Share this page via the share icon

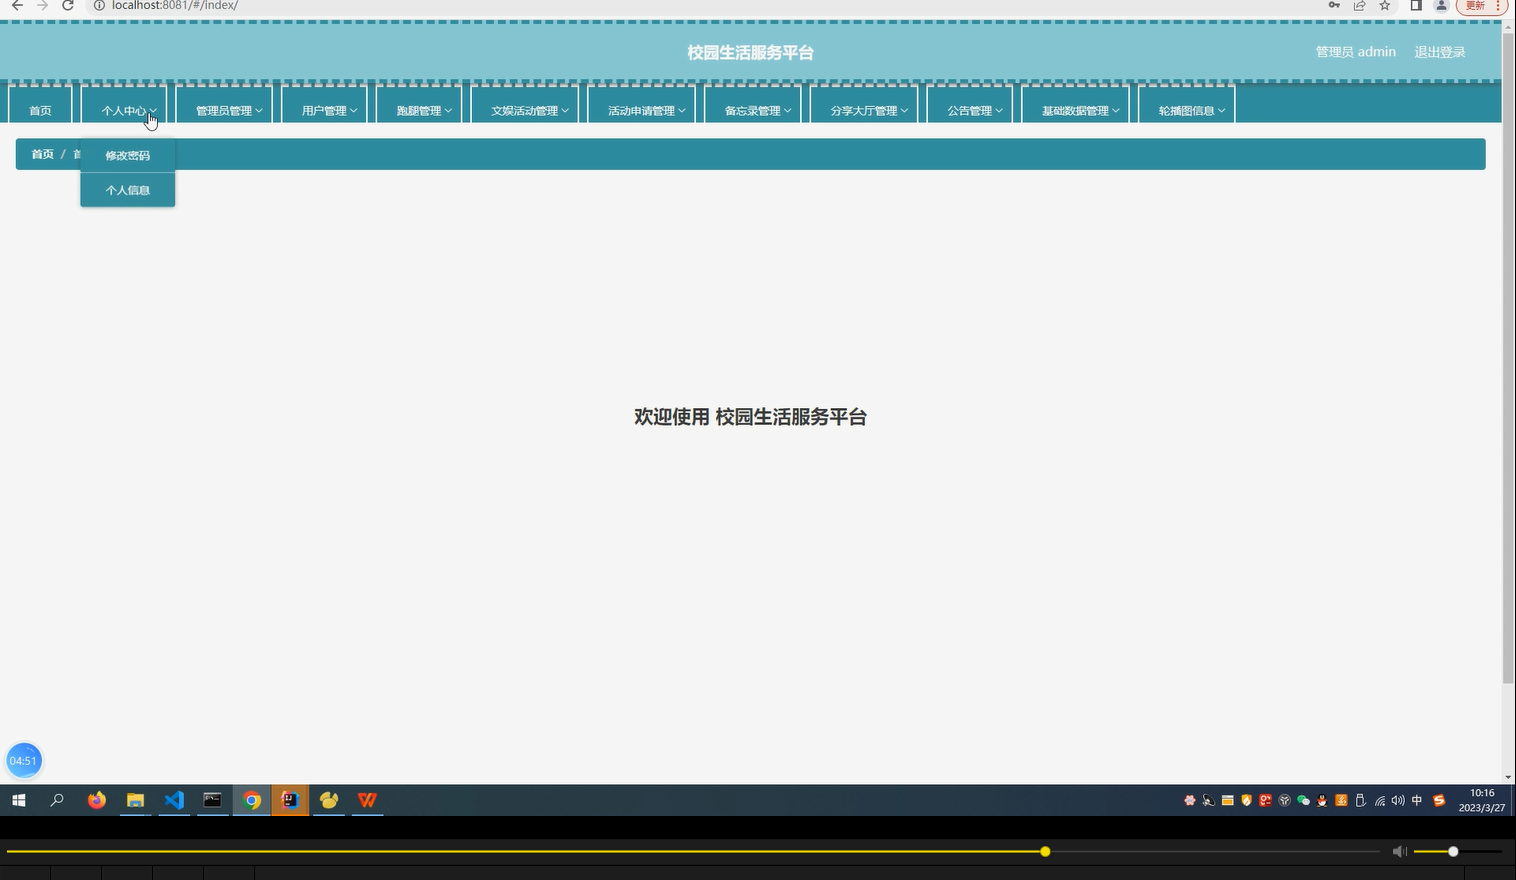1359,6
